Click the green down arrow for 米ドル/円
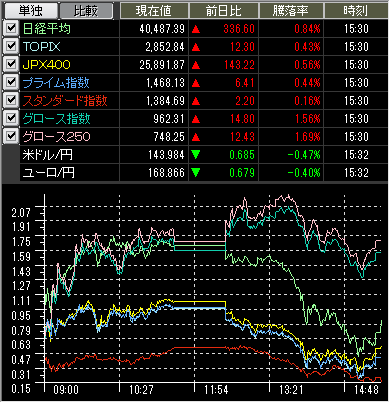Image resolution: width=390 pixels, height=403 pixels. pos(196,155)
